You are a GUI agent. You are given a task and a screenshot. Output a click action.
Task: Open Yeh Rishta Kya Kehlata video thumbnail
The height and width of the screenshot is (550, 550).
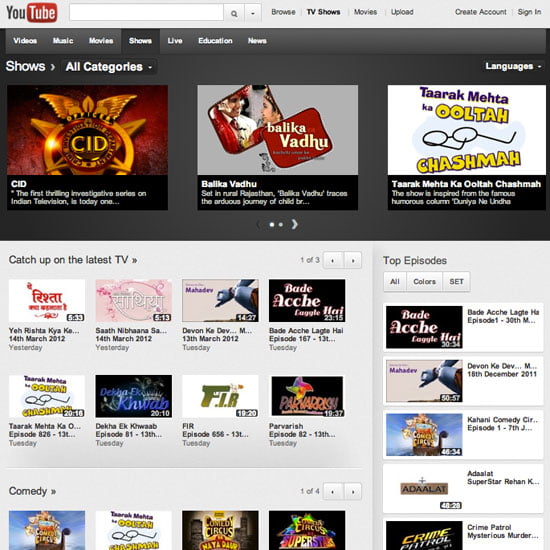click(47, 301)
